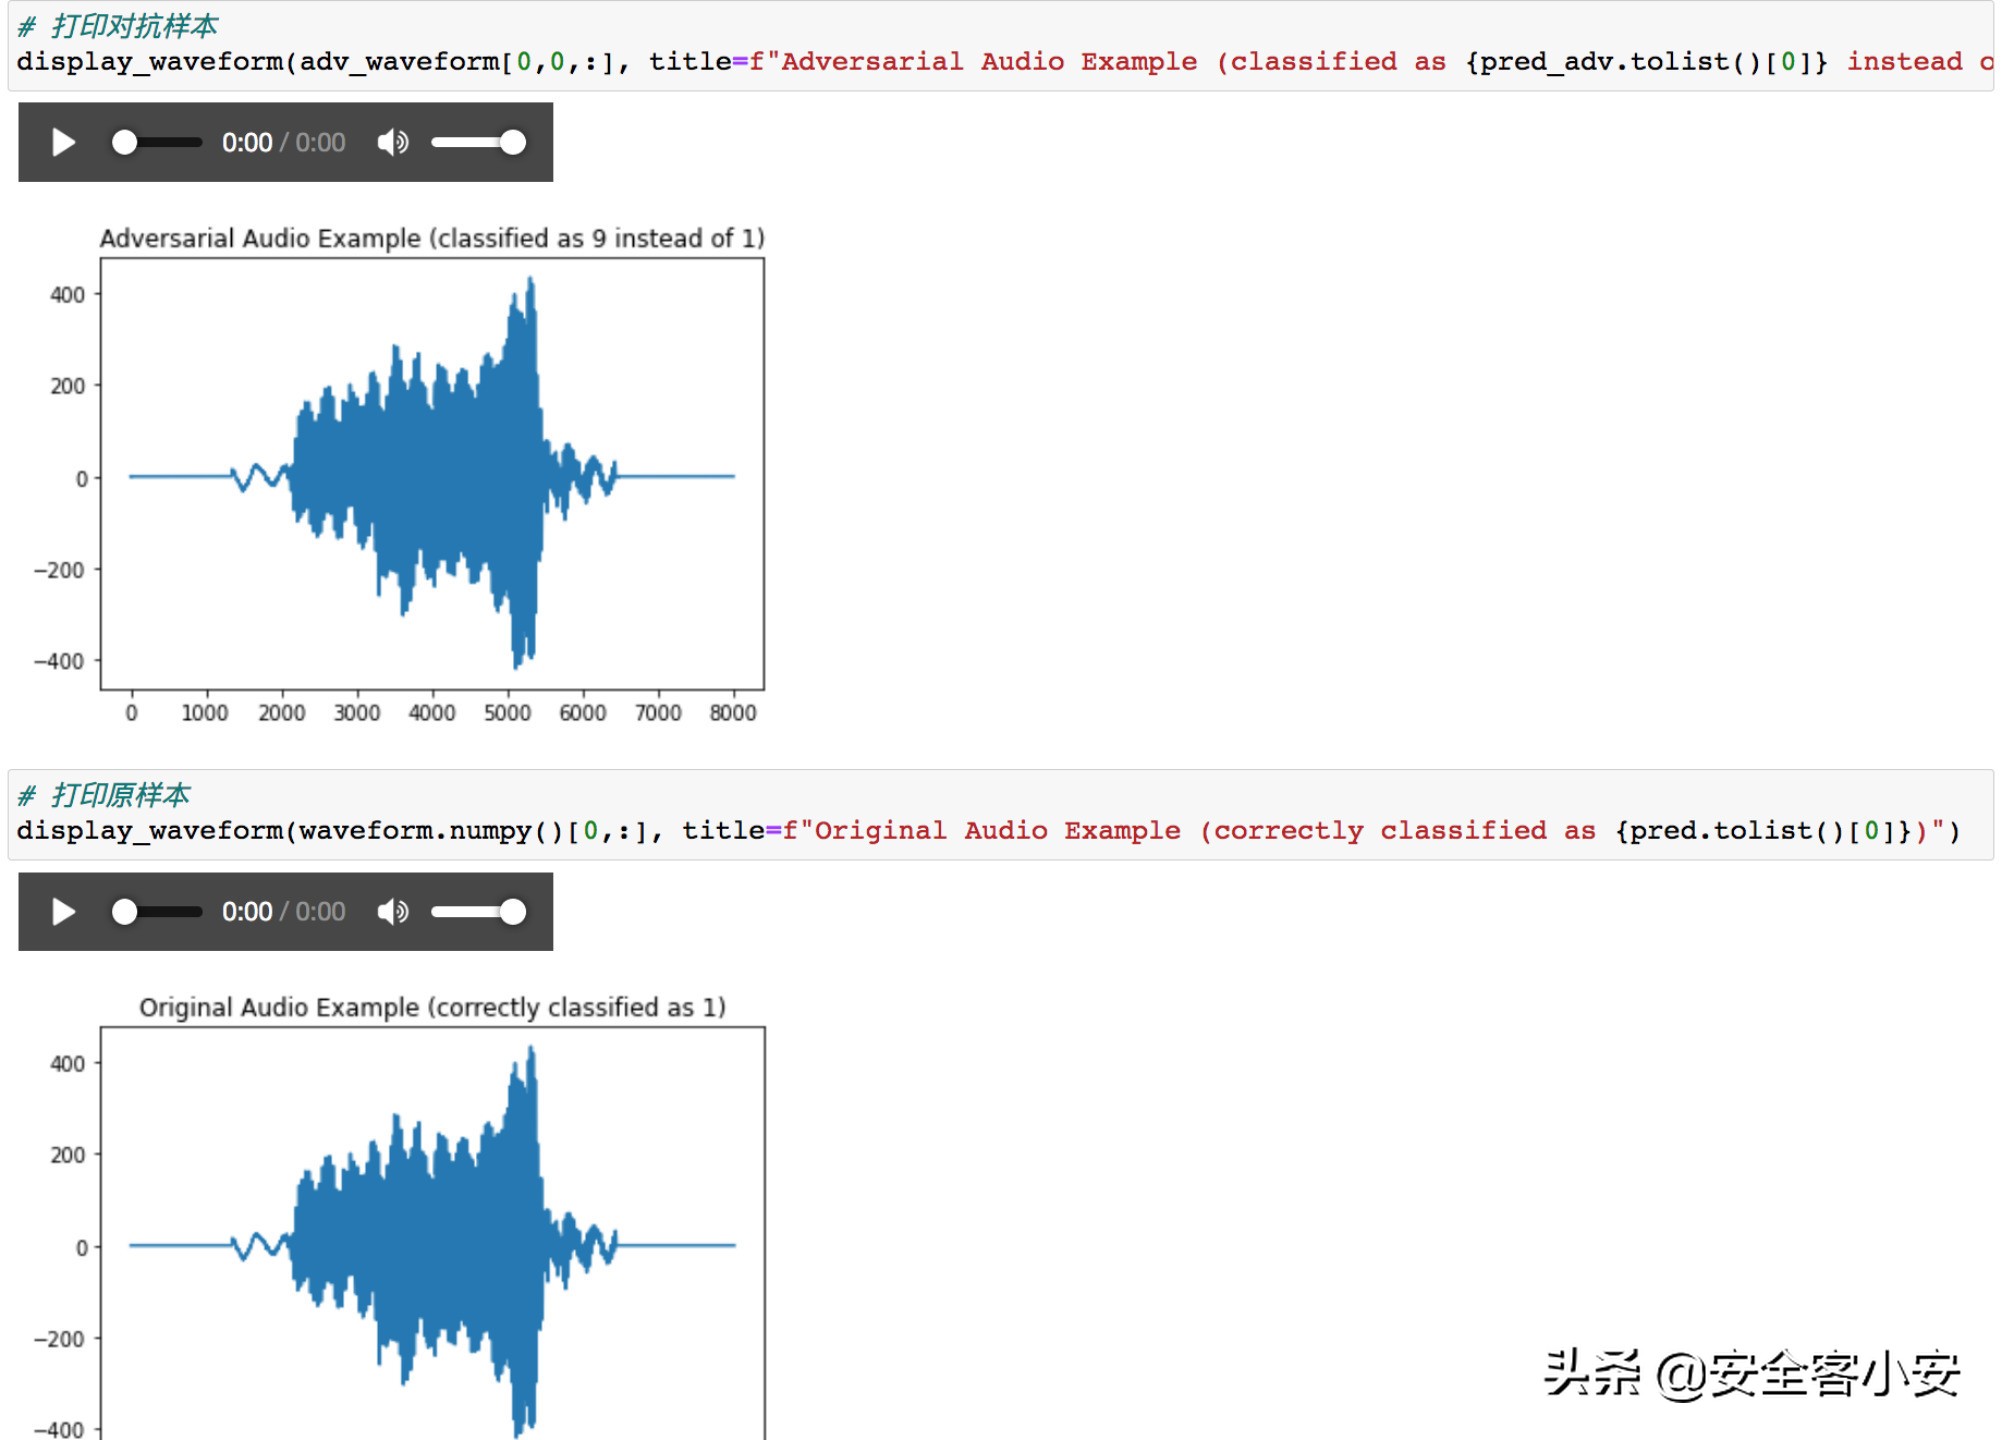
Task: Click the comment '# 打印对抗样本'
Action: point(118,26)
